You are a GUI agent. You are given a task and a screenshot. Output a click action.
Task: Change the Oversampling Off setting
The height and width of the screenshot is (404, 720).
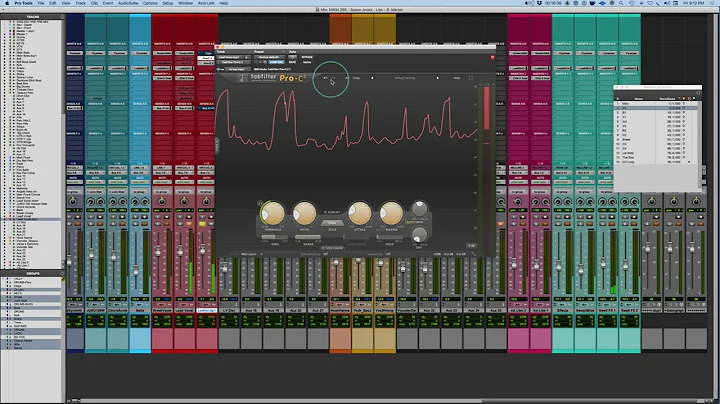tap(325, 254)
